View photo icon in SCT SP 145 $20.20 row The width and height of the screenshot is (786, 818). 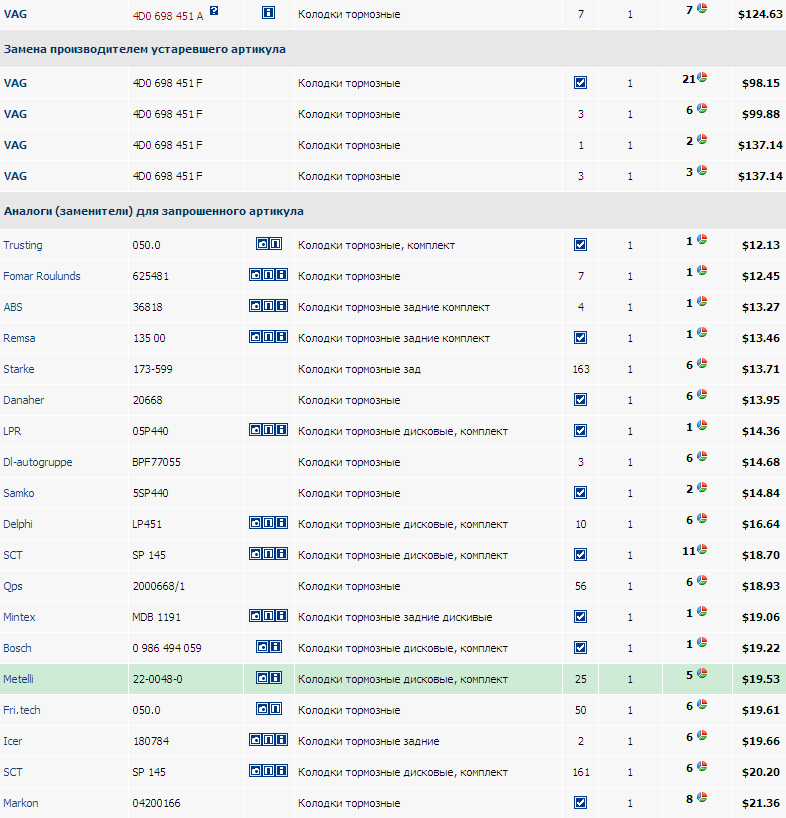(256, 771)
